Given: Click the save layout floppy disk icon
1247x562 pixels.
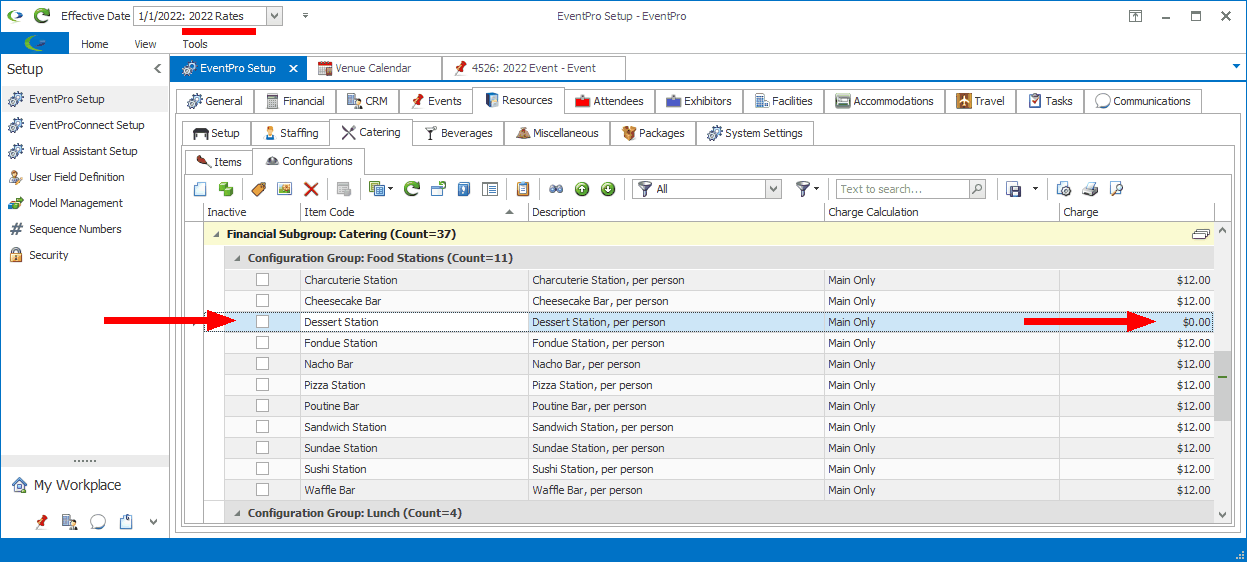Looking at the screenshot, I should pyautogui.click(x=1013, y=189).
